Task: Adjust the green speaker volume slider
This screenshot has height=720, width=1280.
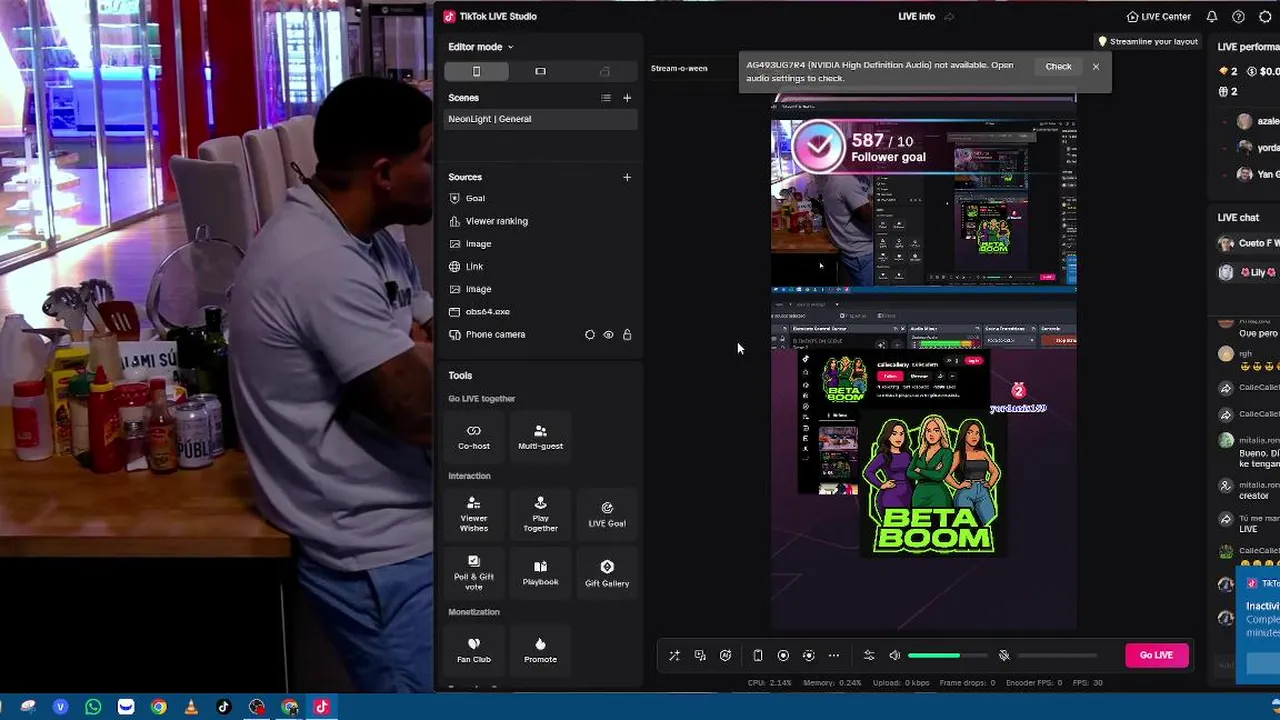Action: click(x=947, y=656)
